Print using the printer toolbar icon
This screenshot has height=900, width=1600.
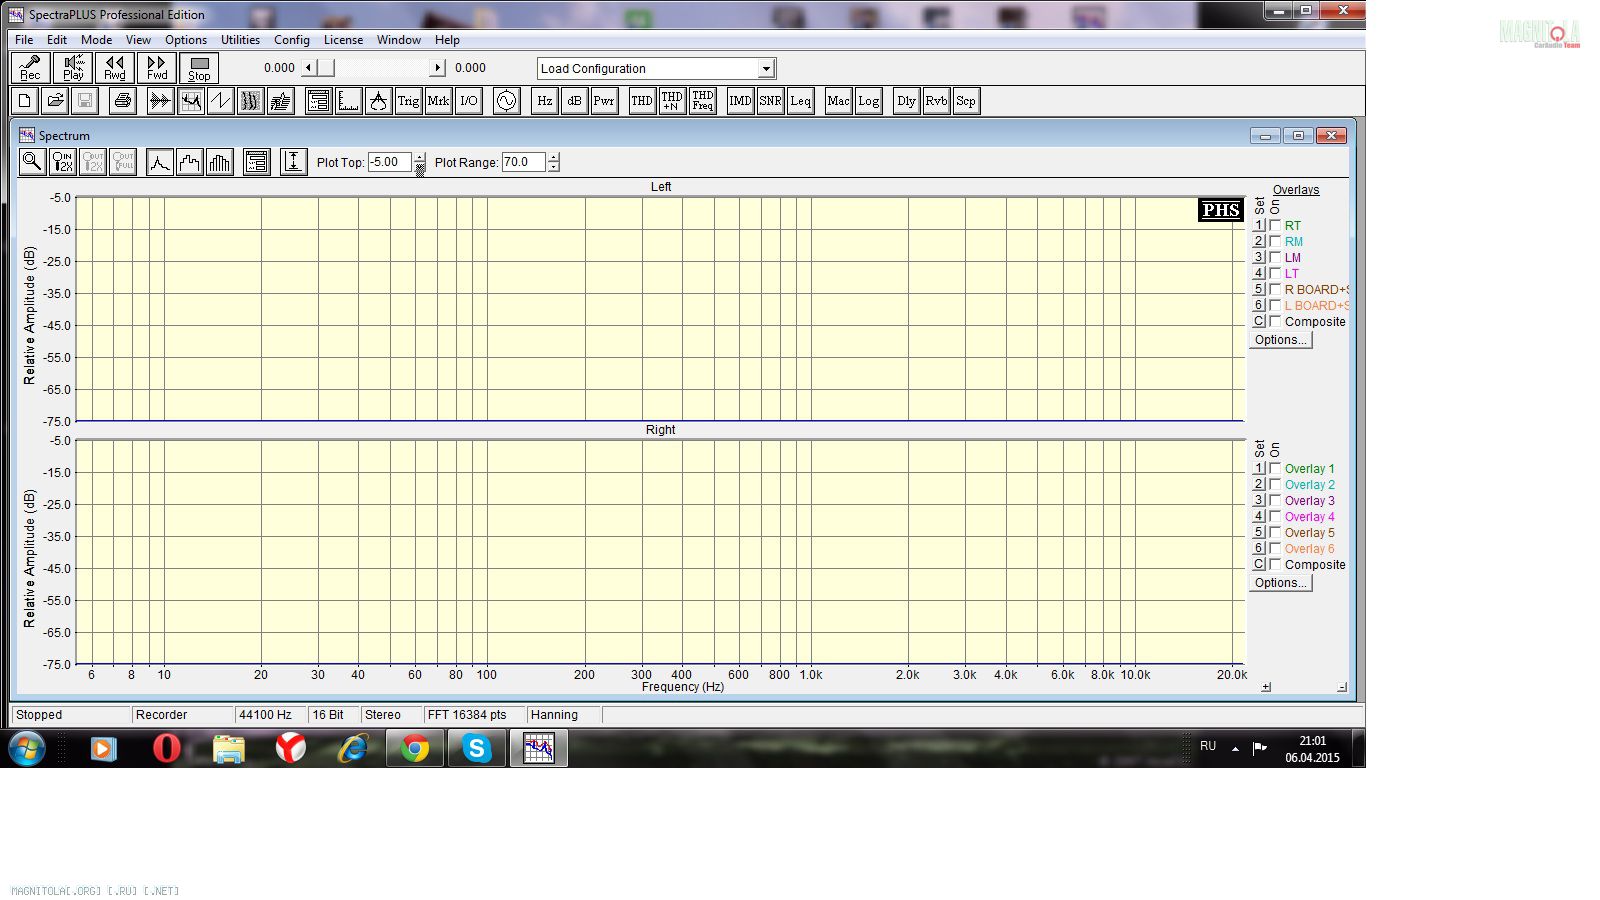pyautogui.click(x=122, y=101)
